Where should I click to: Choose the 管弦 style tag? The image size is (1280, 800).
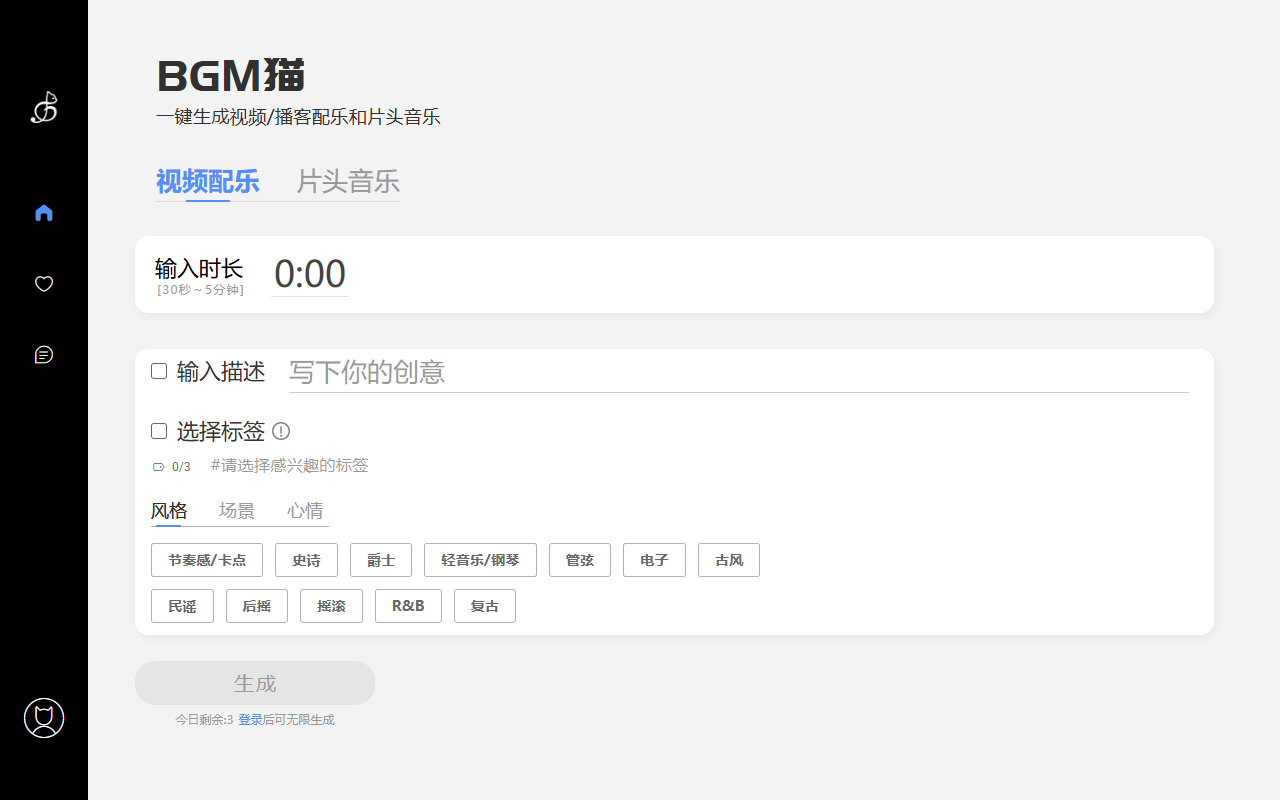click(580, 560)
